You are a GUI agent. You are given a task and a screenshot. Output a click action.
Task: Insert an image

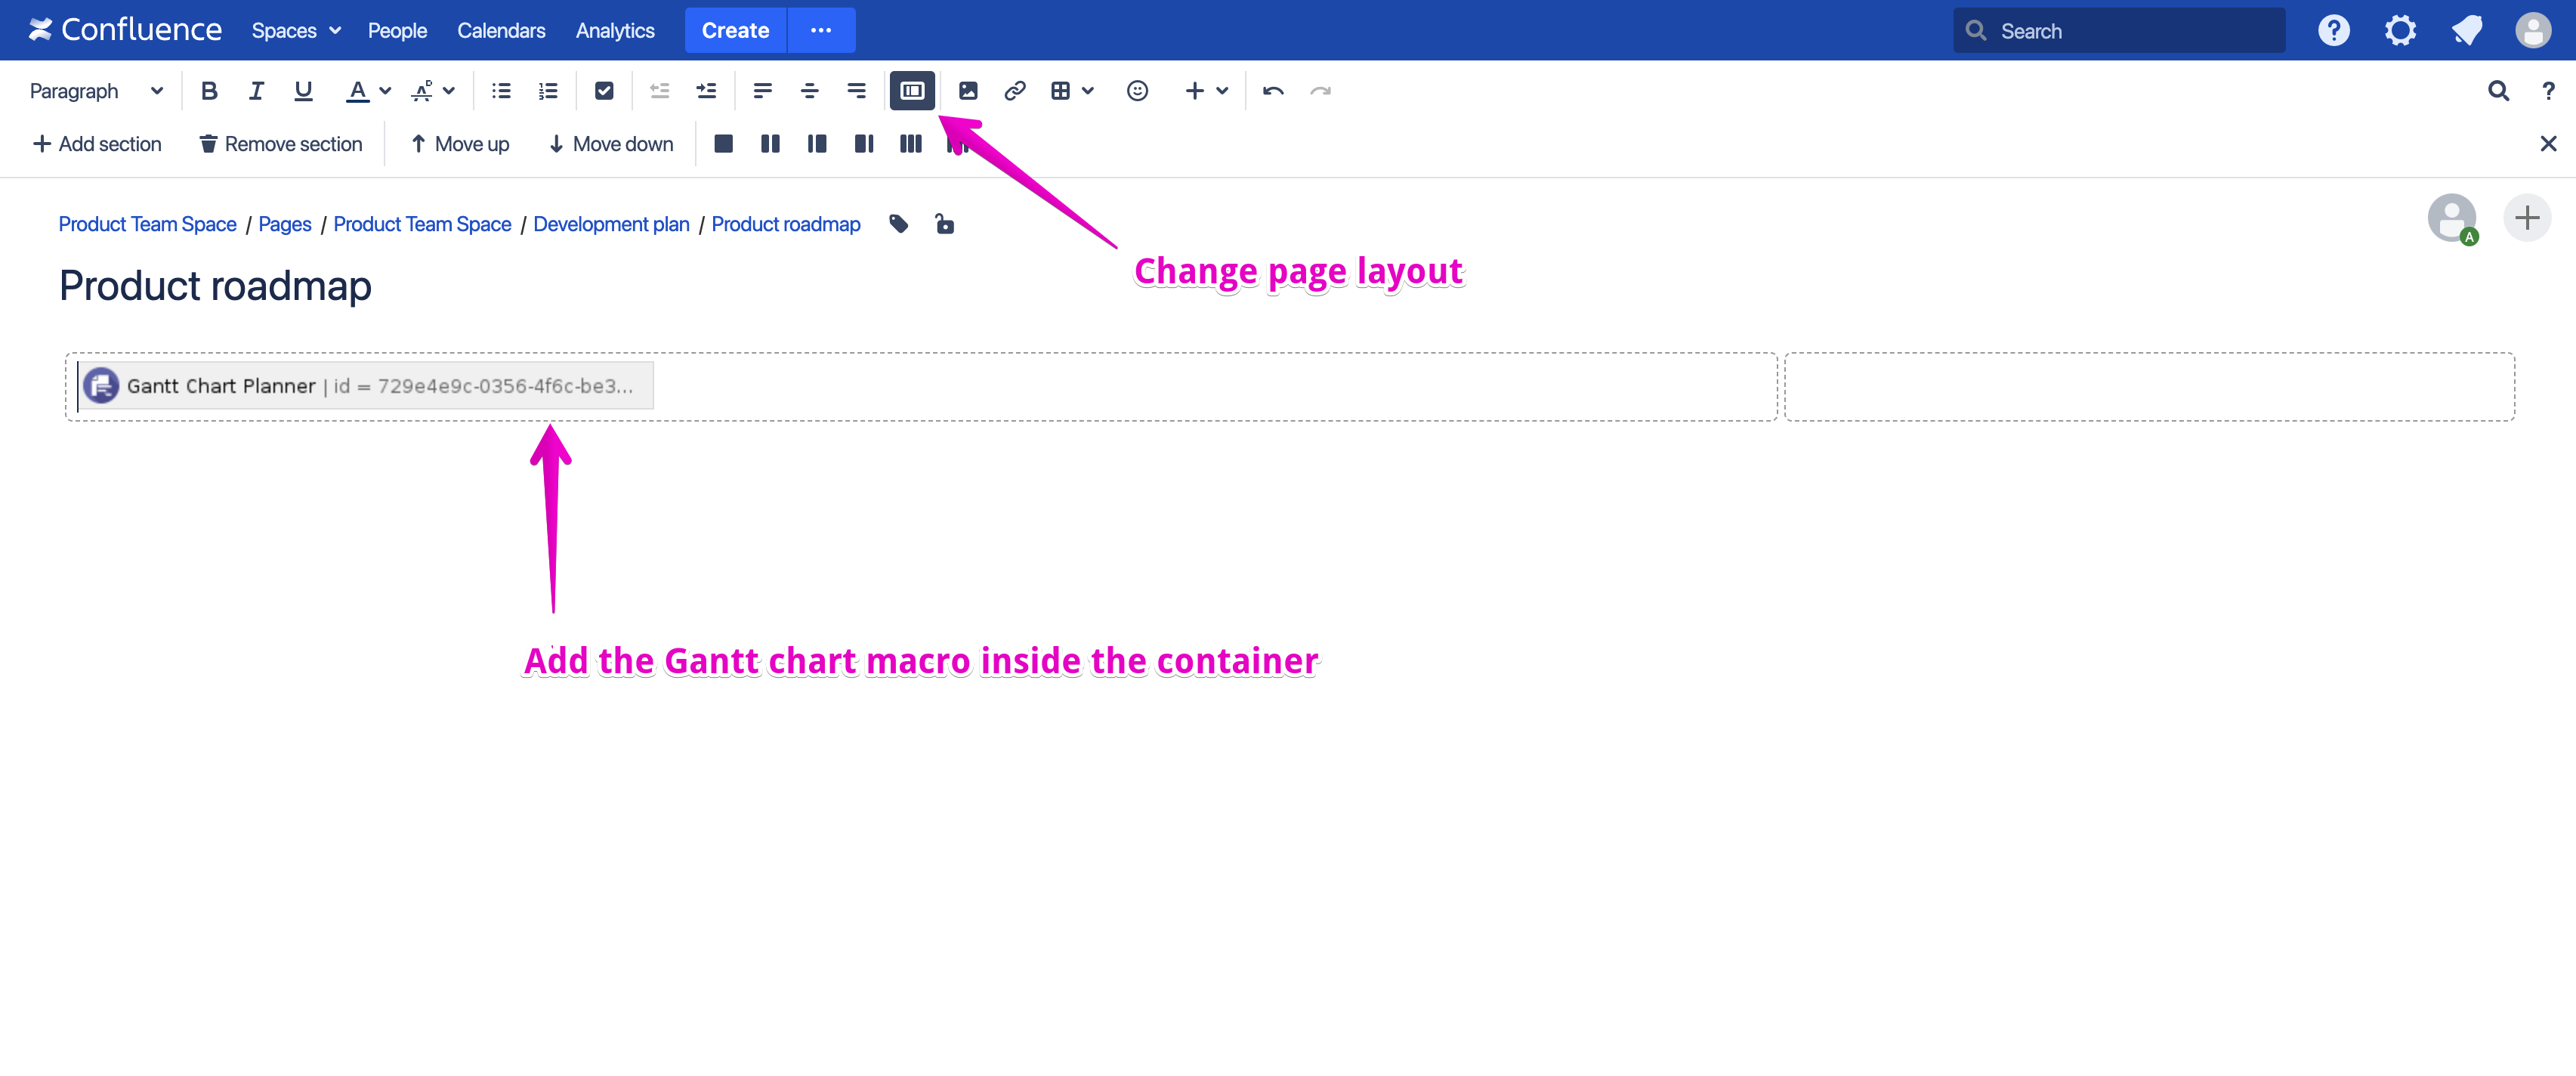pos(967,91)
